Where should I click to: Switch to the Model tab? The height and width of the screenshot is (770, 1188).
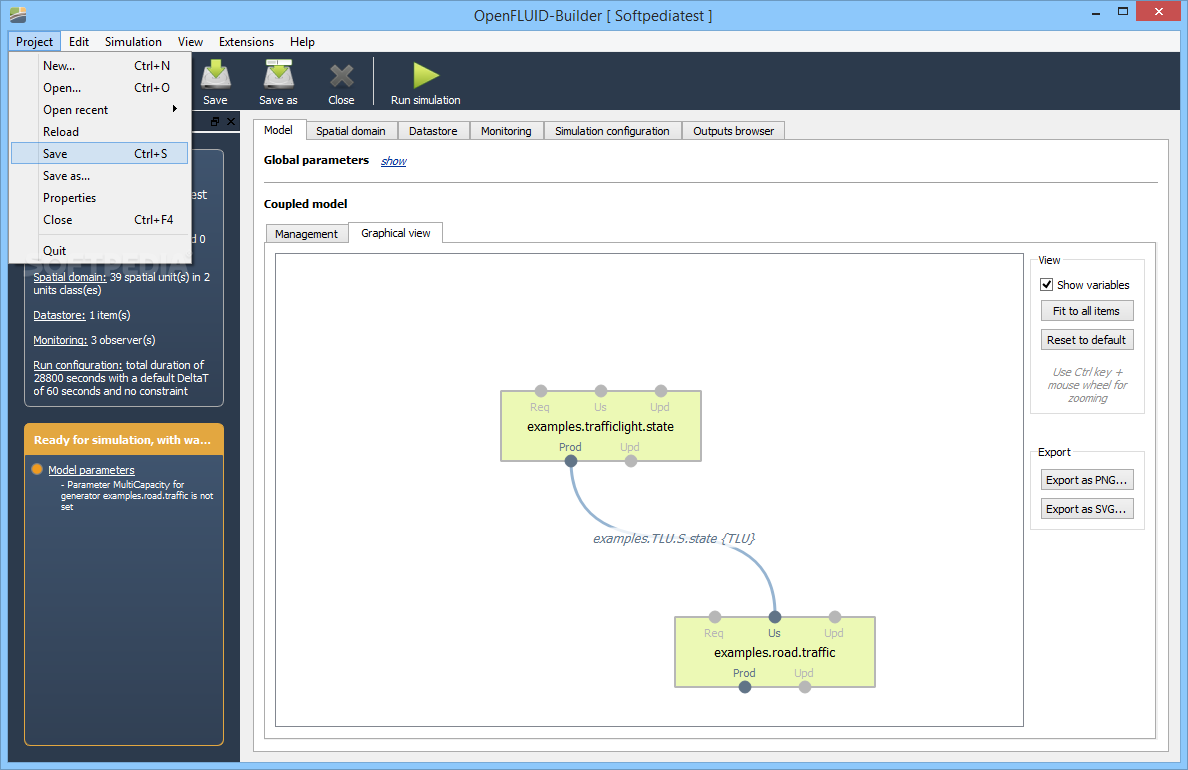click(278, 130)
